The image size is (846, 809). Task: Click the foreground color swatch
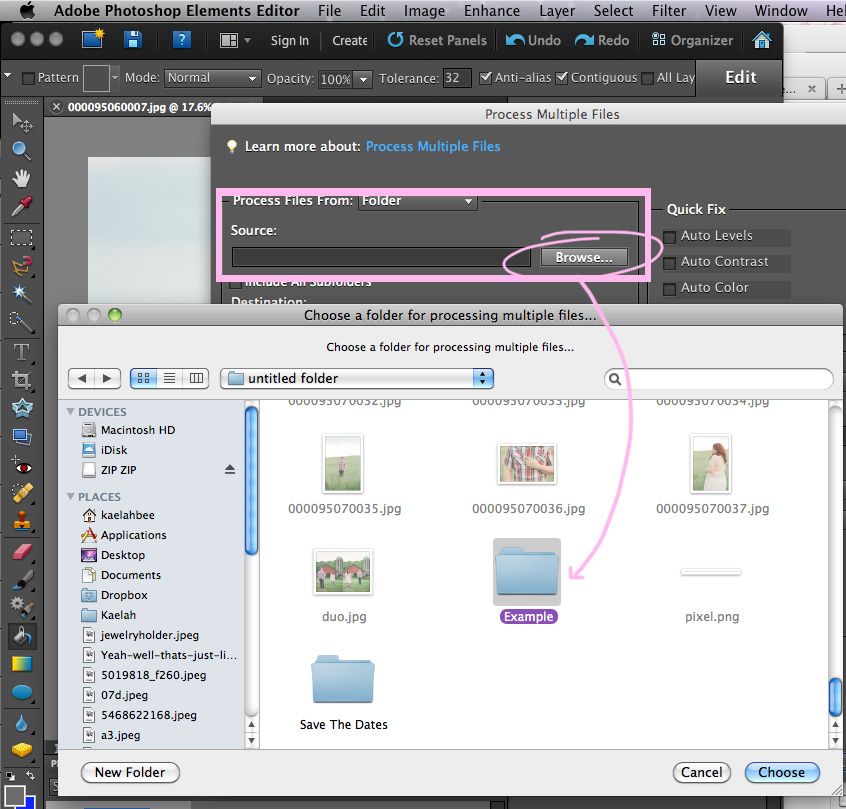pyautogui.click(x=14, y=796)
